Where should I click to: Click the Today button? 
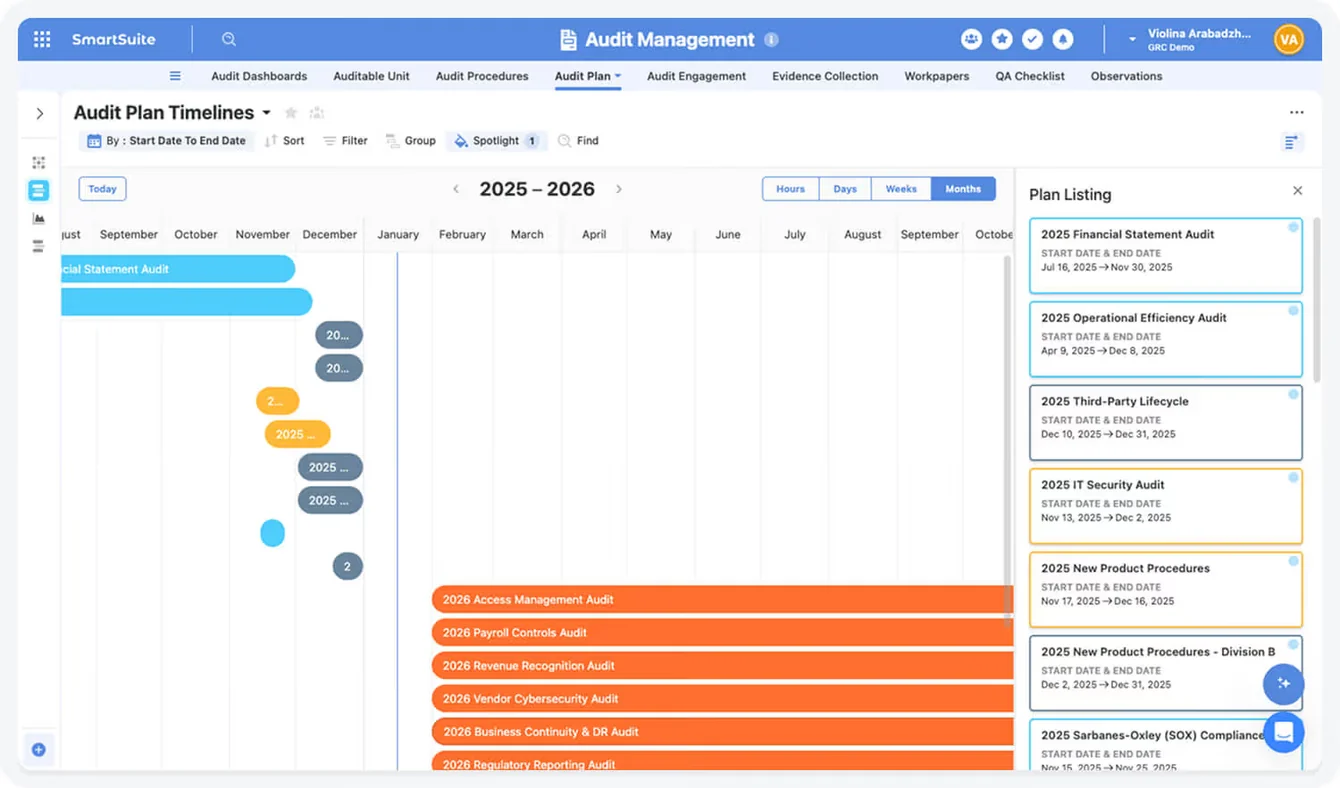point(102,189)
